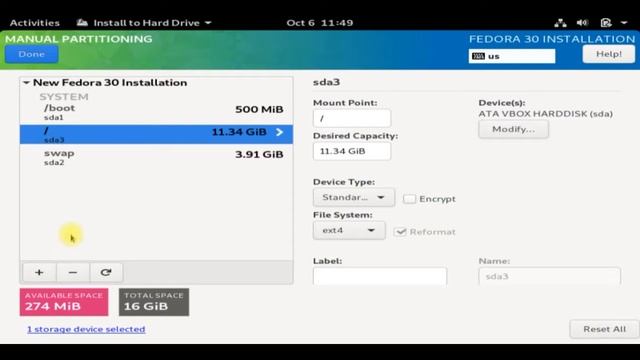Open the Device Type Standard dropdown

click(353, 198)
